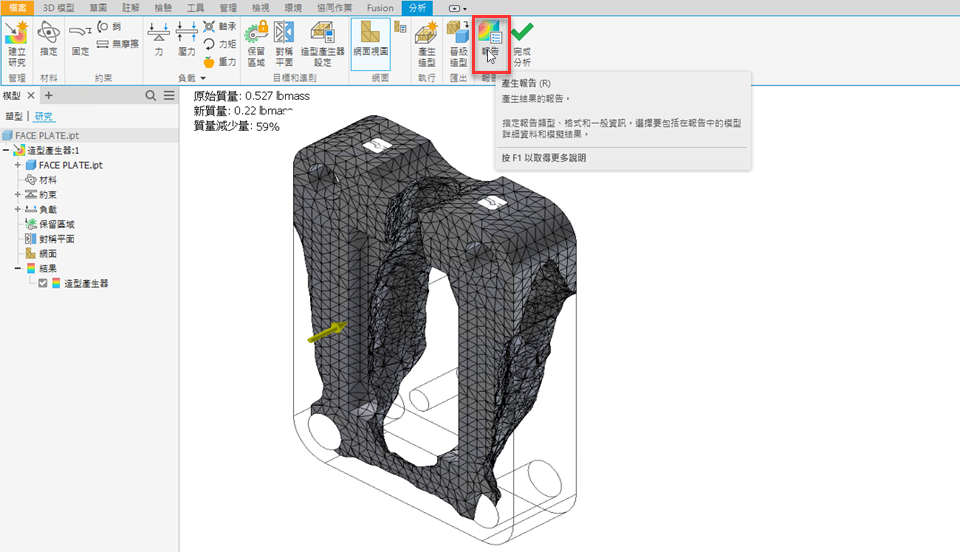
Task: Click the 保留區域 preserve region tool
Action: pos(256,43)
